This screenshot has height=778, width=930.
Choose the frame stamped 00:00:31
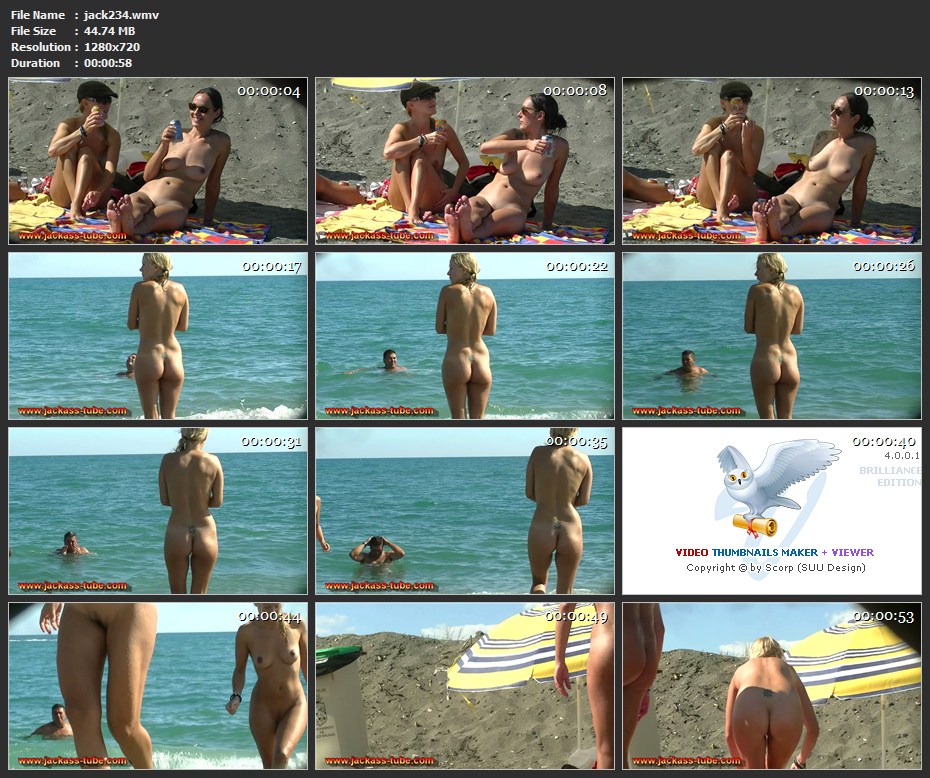click(x=158, y=511)
